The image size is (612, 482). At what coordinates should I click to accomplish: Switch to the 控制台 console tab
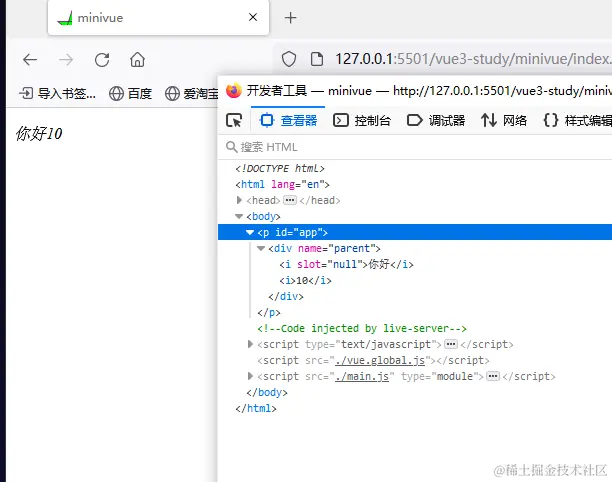(362, 120)
